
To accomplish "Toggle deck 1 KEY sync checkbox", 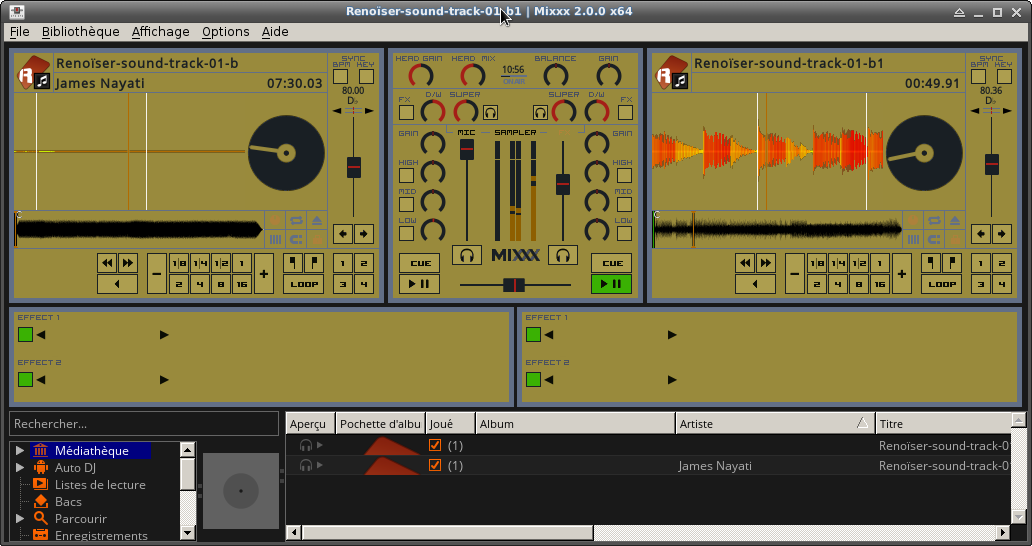I will [366, 76].
